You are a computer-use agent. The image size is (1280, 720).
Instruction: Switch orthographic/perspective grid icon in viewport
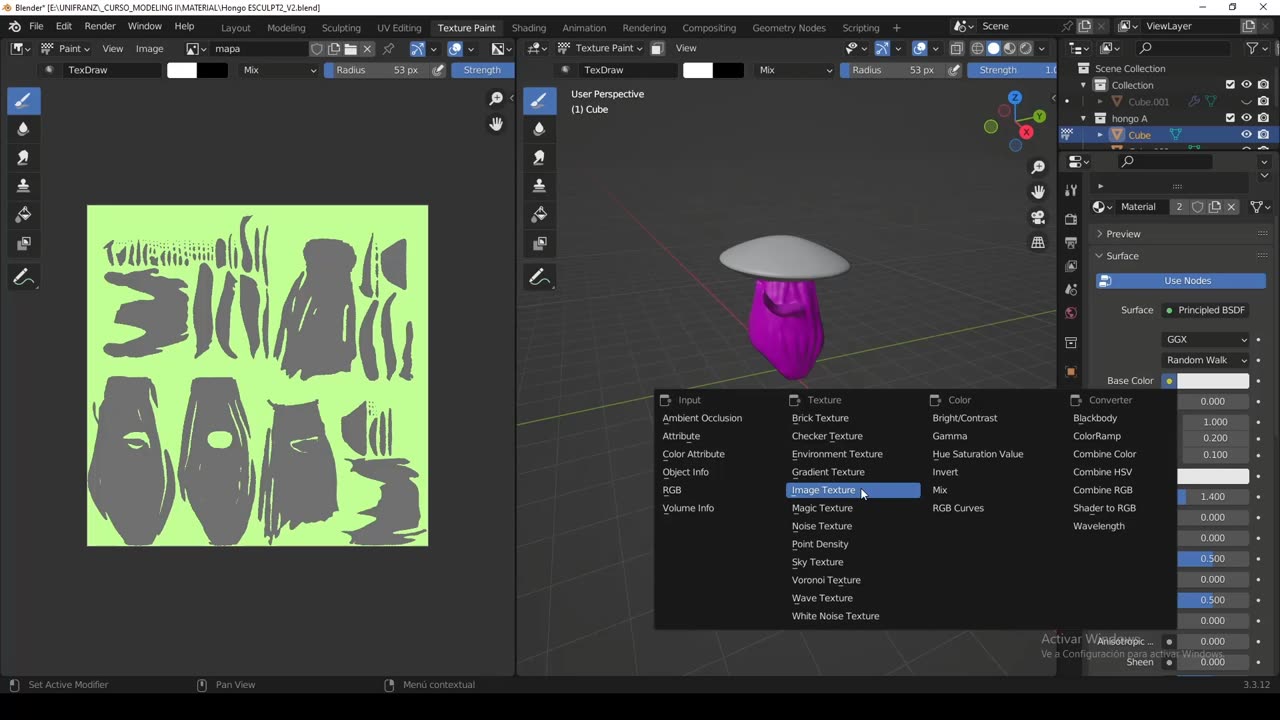(1038, 242)
